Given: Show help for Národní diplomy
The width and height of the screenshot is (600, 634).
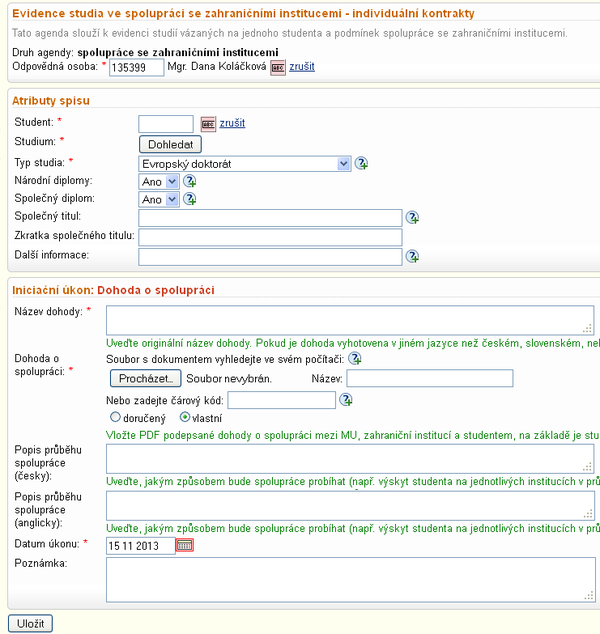Looking at the screenshot, I should 190,181.
